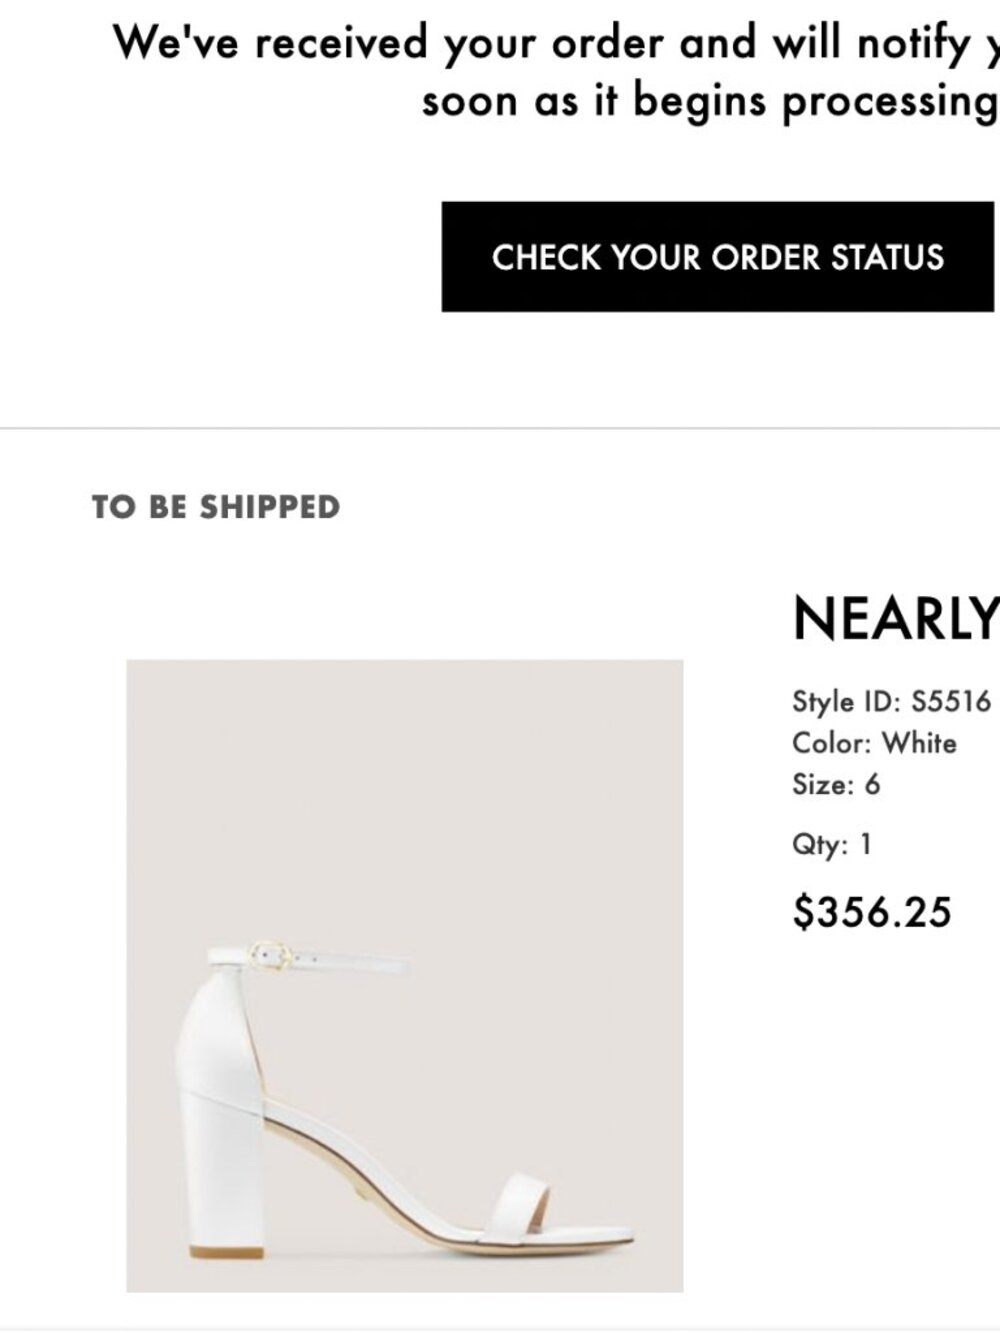Click the "soon as it begins processing" line
This screenshot has height=1333, width=1000.
point(709,100)
